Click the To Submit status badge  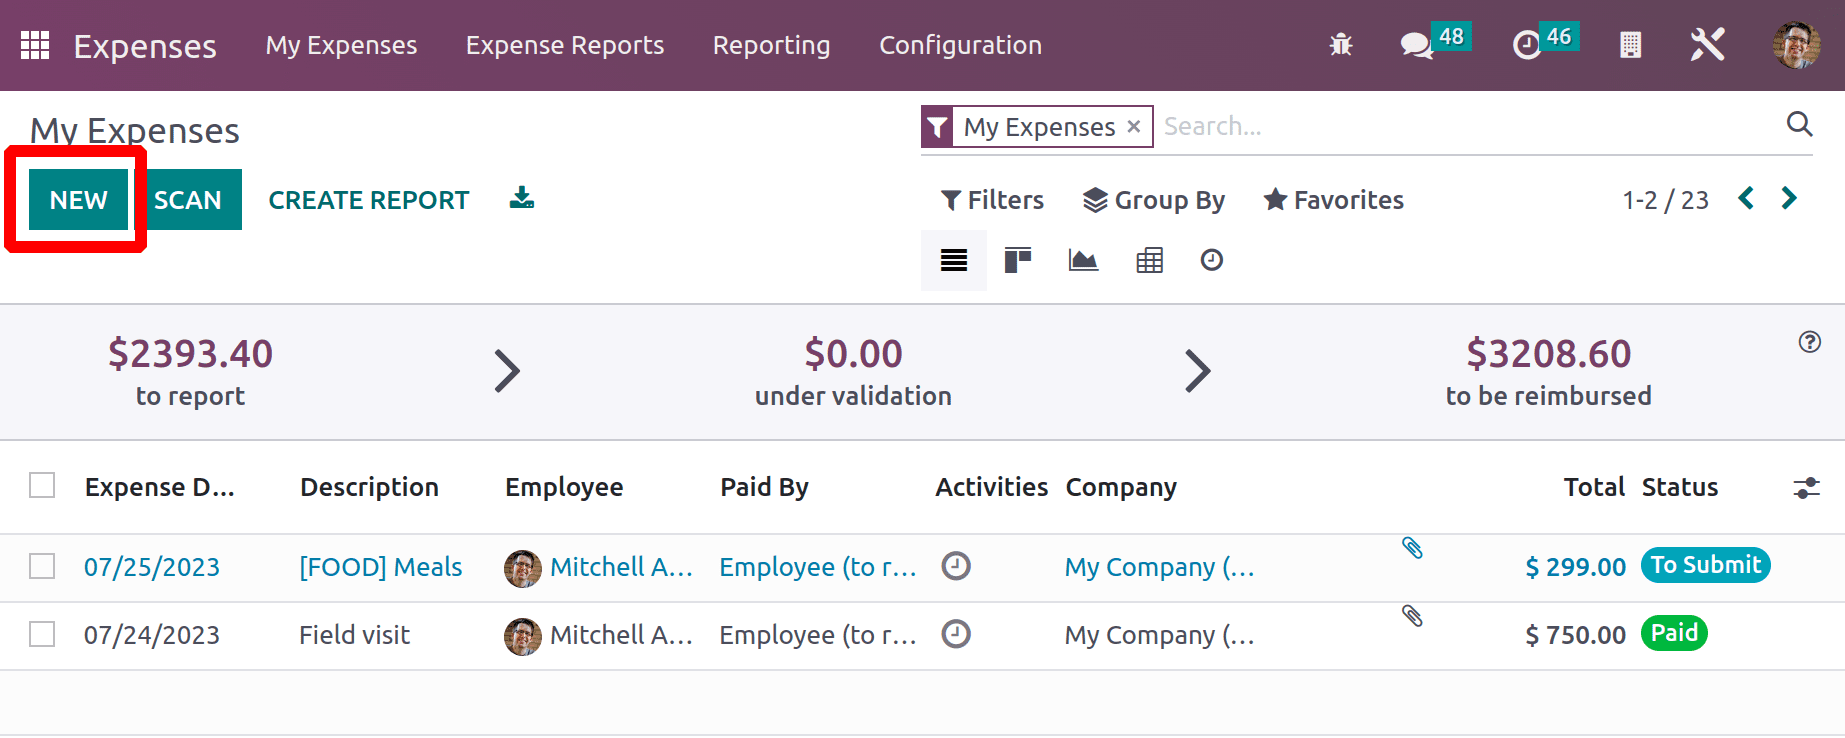click(x=1706, y=565)
